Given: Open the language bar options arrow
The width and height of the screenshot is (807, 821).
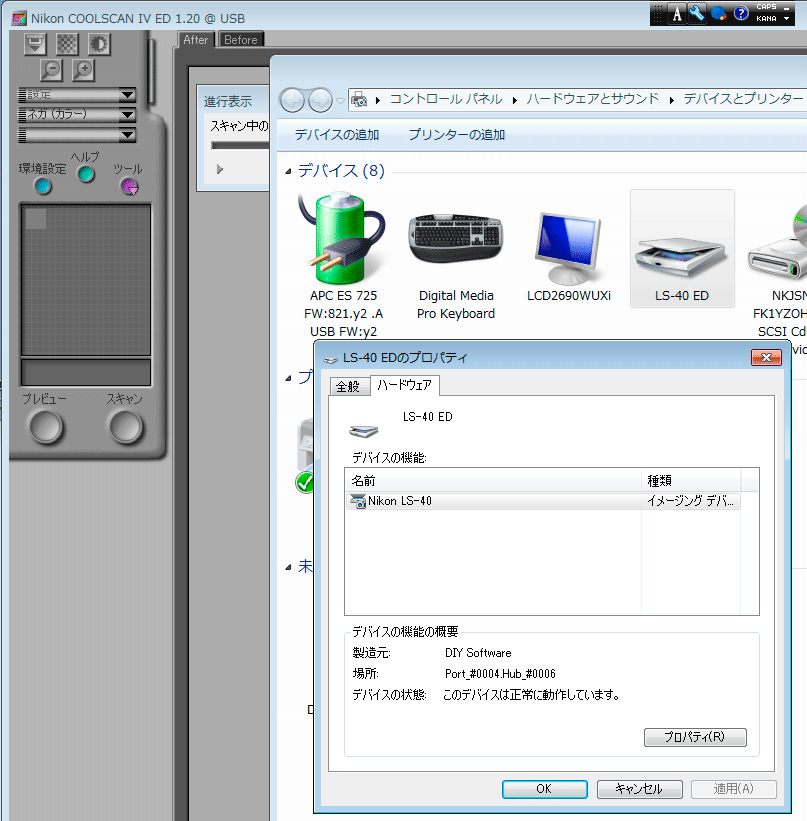Looking at the screenshot, I should pyautogui.click(x=787, y=18).
